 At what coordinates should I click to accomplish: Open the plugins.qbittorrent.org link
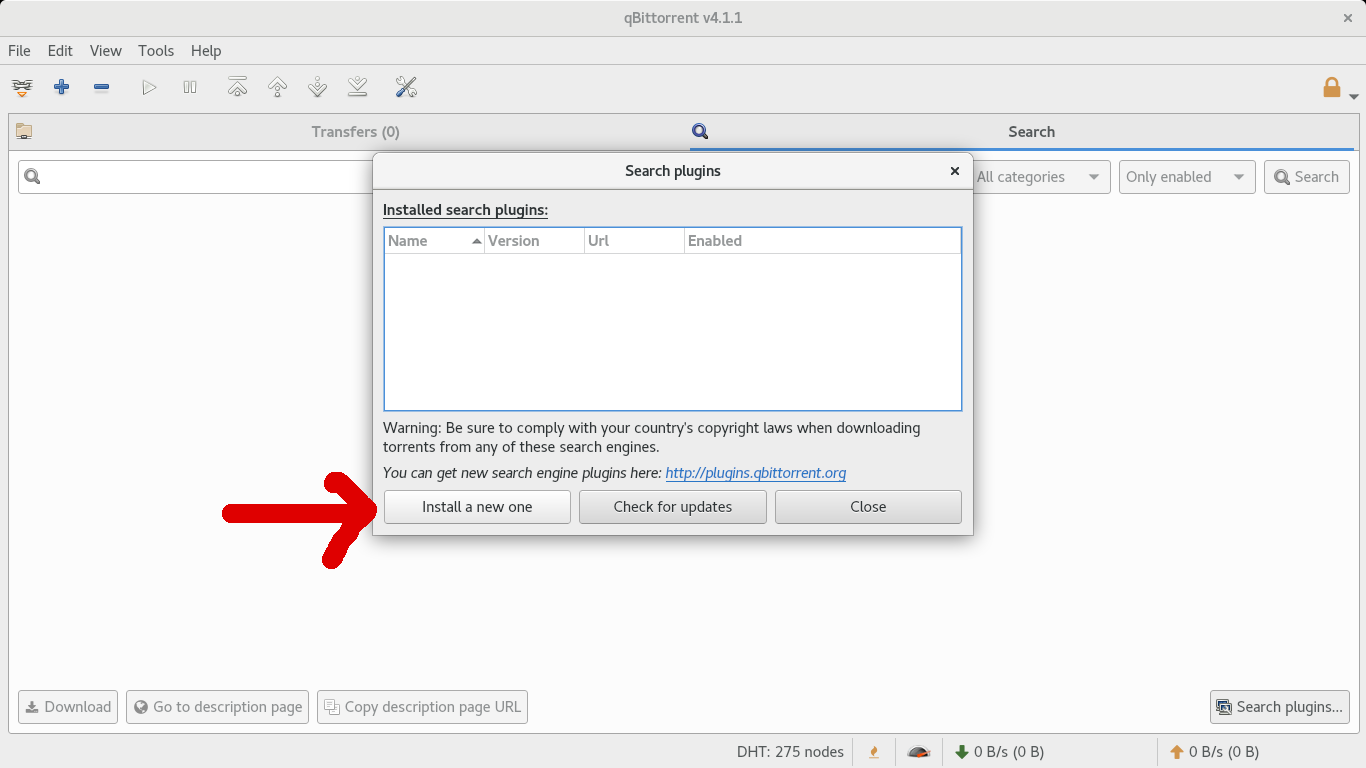click(x=756, y=473)
